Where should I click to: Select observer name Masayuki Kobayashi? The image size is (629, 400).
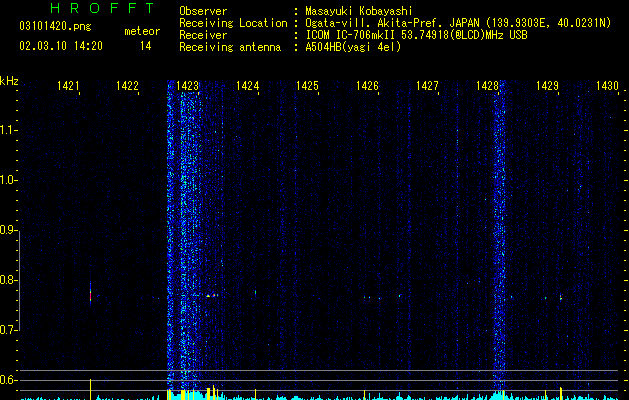tap(359, 11)
